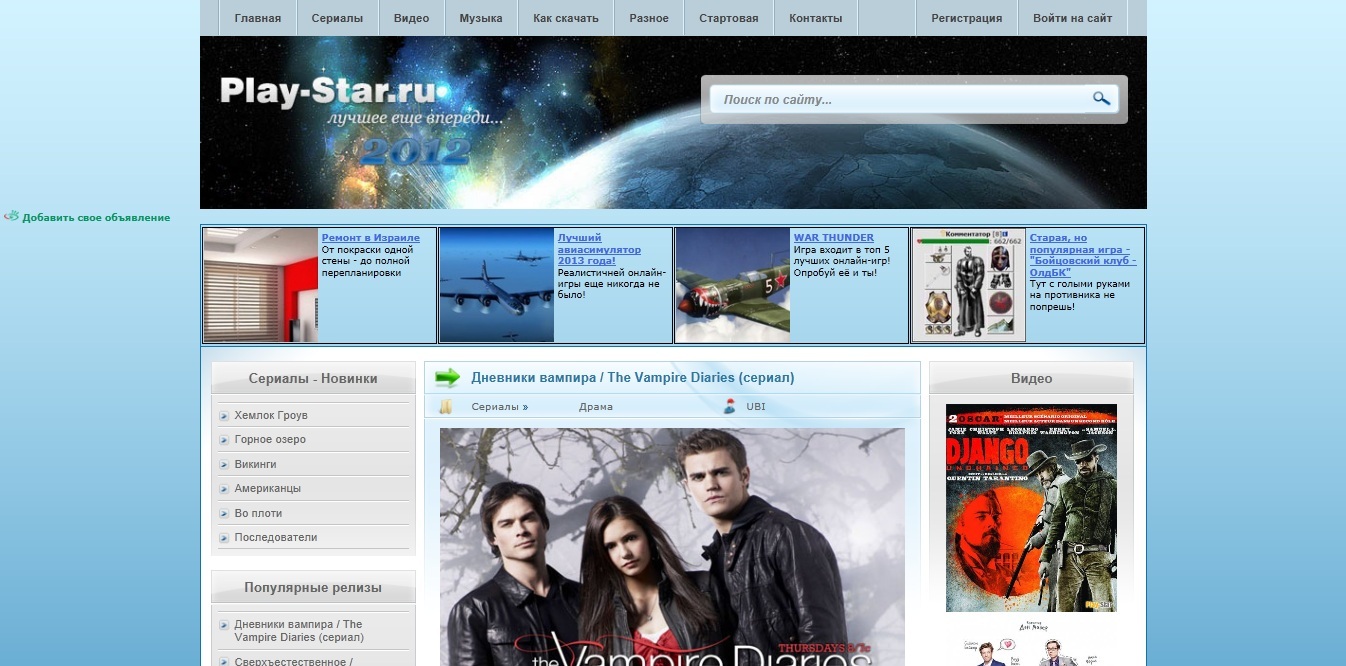The image size is (1346, 666).
Task: Click the Популярные релизы panel heading
Action: point(313,588)
